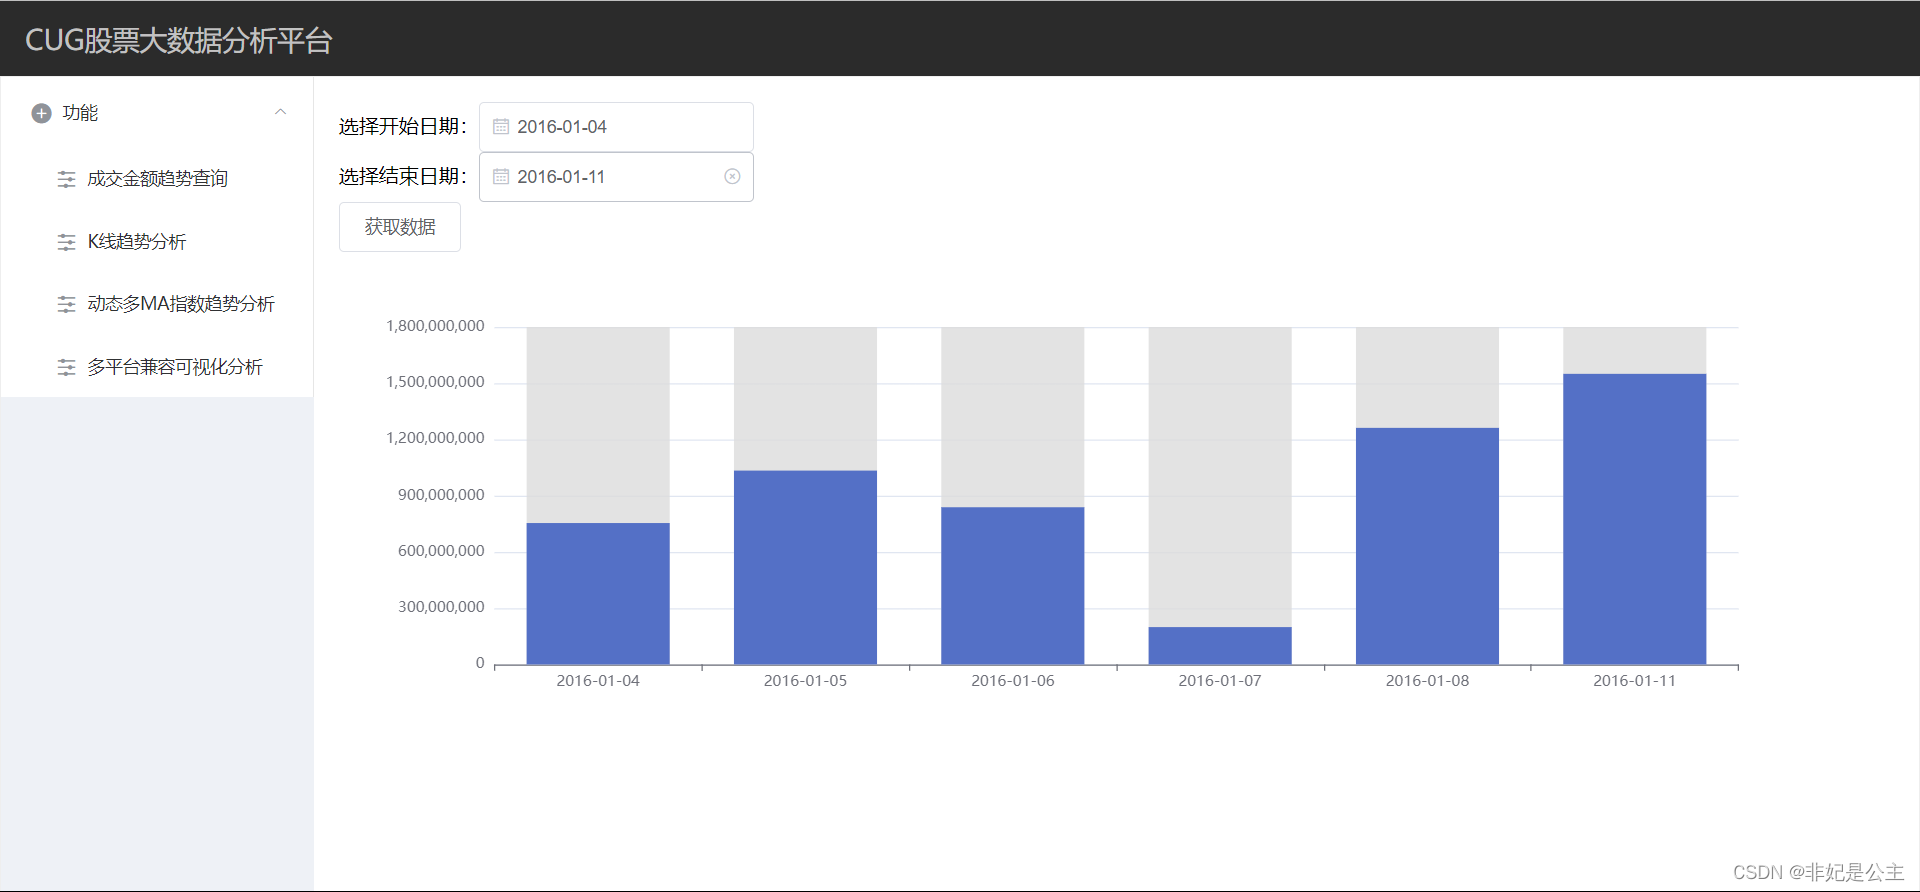This screenshot has width=1920, height=892.
Task: Clear the end date with circle-x icon
Action: (x=732, y=177)
